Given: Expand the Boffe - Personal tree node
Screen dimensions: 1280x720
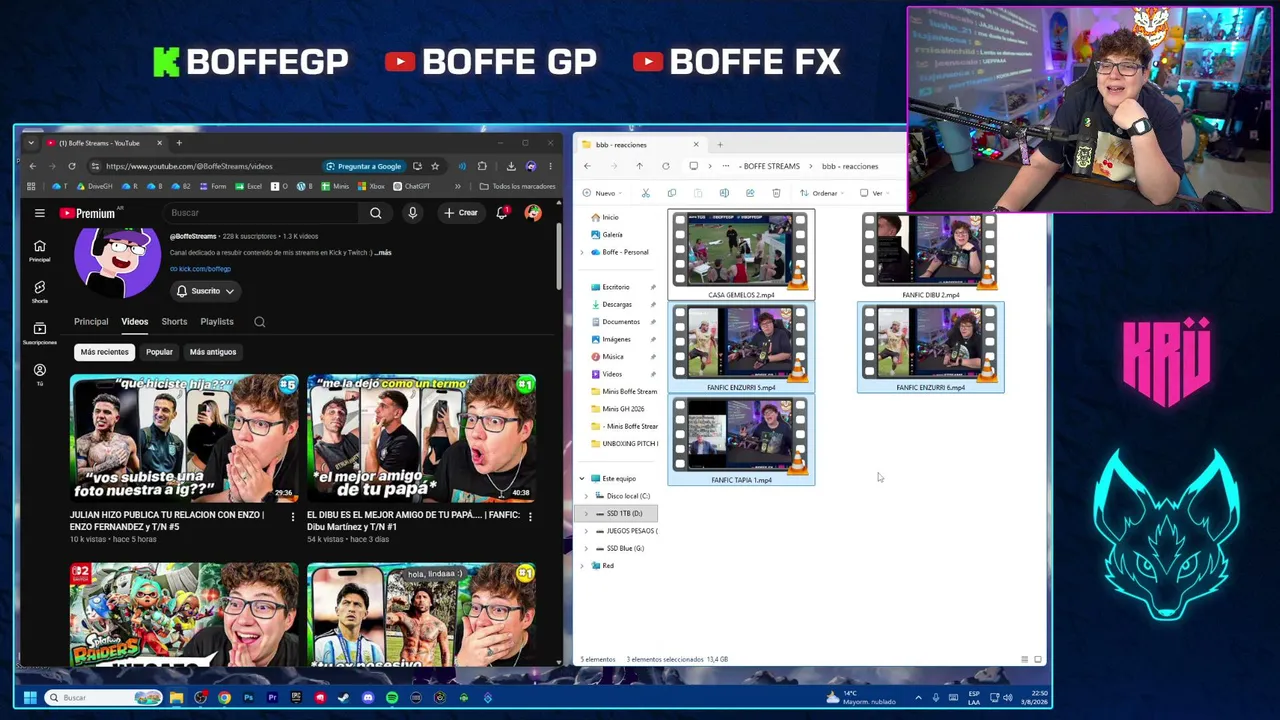Looking at the screenshot, I should 582,252.
